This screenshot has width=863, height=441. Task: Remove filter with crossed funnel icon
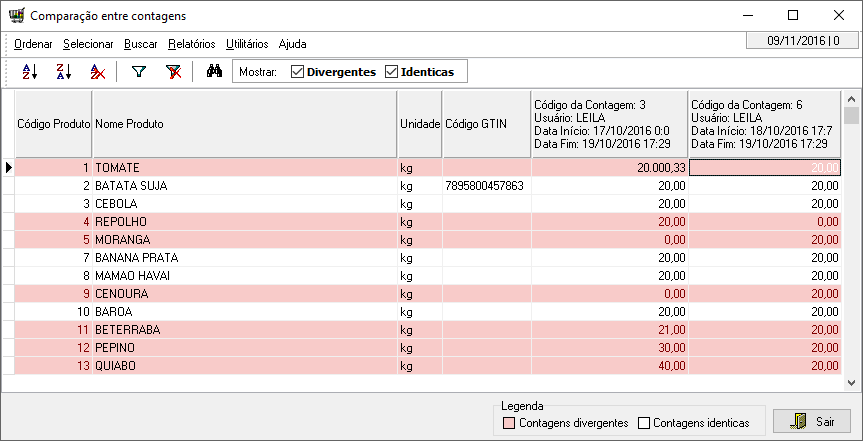click(x=173, y=72)
